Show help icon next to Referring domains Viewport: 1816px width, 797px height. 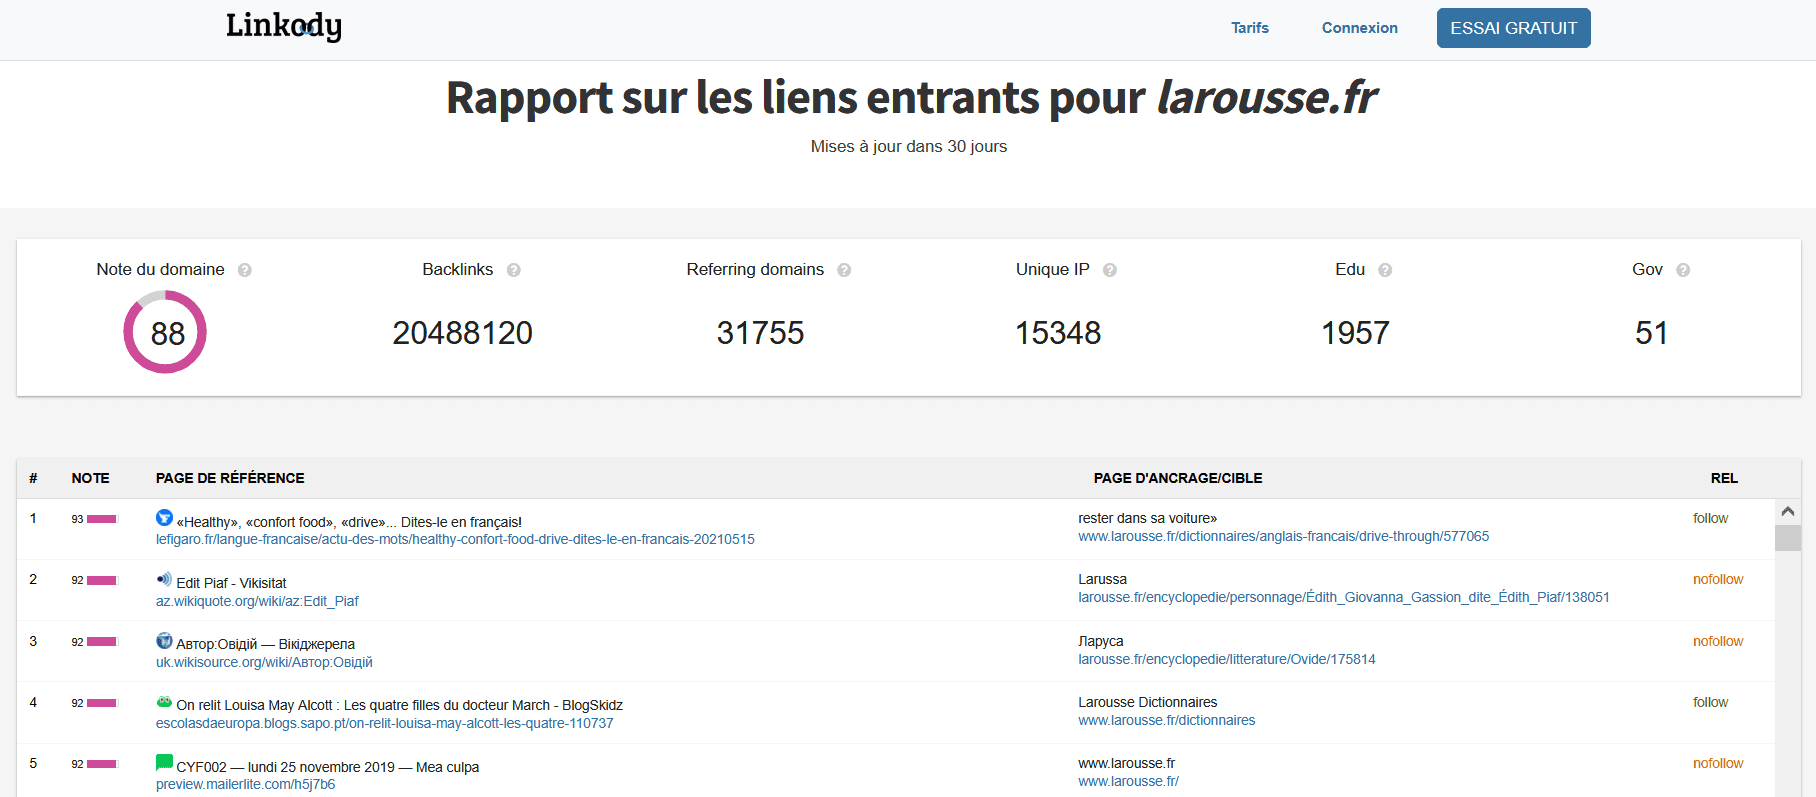pos(844,270)
